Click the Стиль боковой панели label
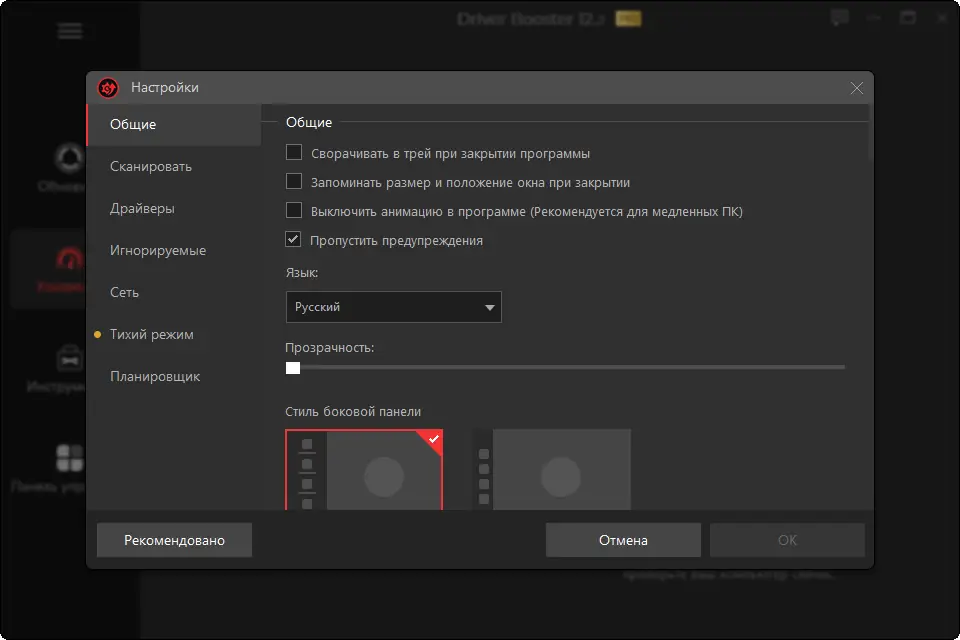The height and width of the screenshot is (640, 960). click(x=353, y=412)
